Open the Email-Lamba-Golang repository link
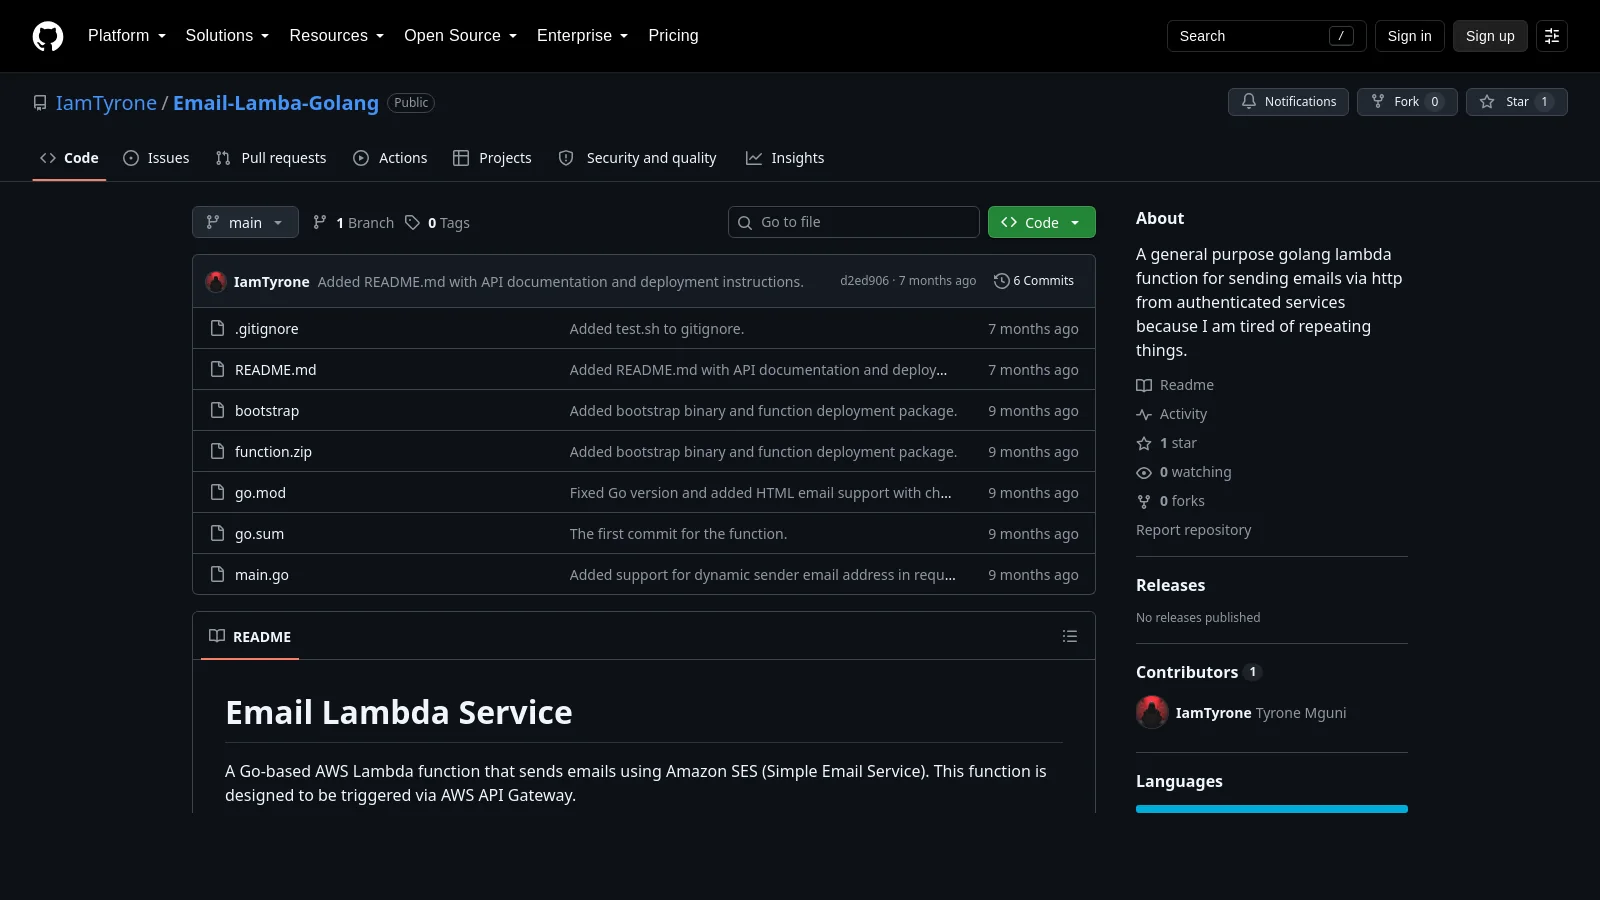 276,103
